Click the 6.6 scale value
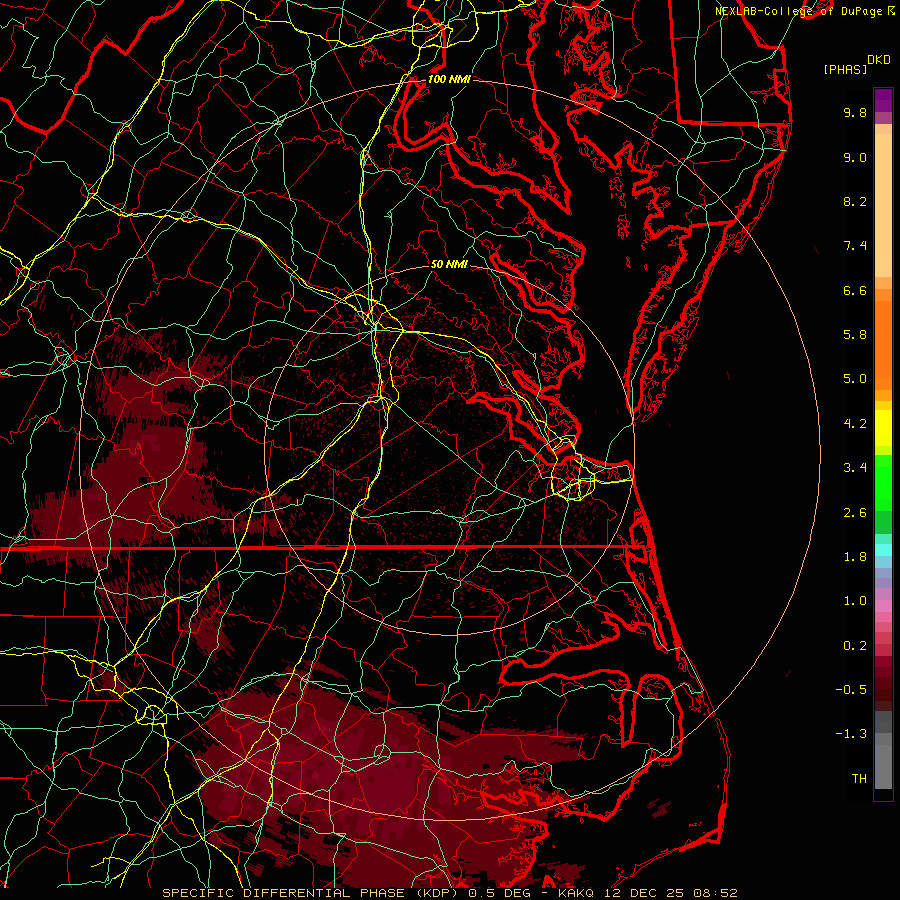The image size is (900, 900). [855, 290]
